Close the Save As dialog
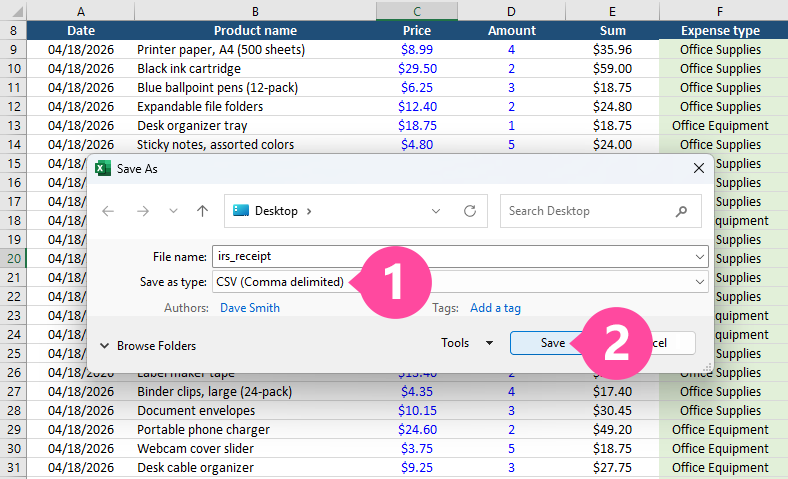The image size is (788, 479). pyautogui.click(x=699, y=169)
